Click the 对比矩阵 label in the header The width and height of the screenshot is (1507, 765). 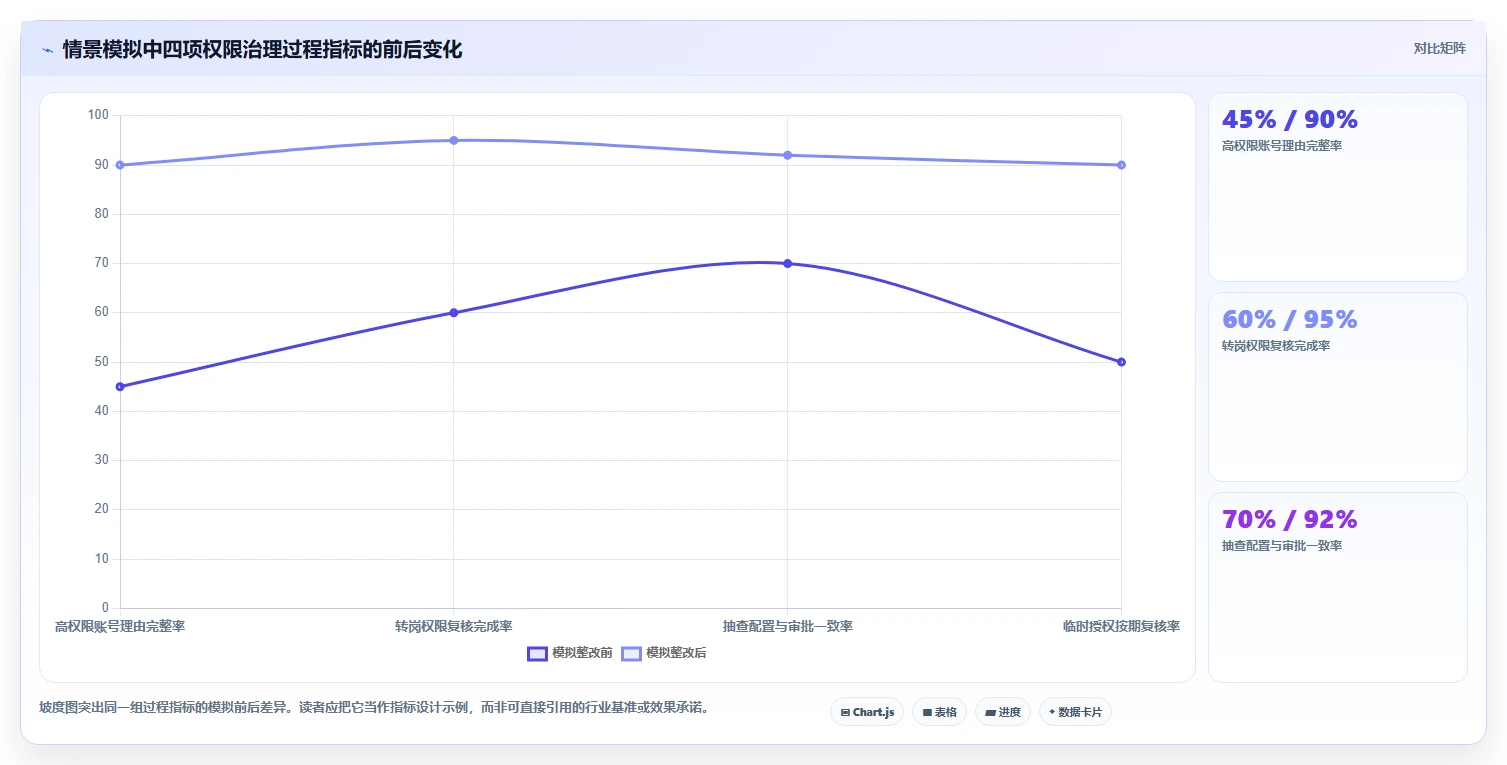(x=1439, y=49)
